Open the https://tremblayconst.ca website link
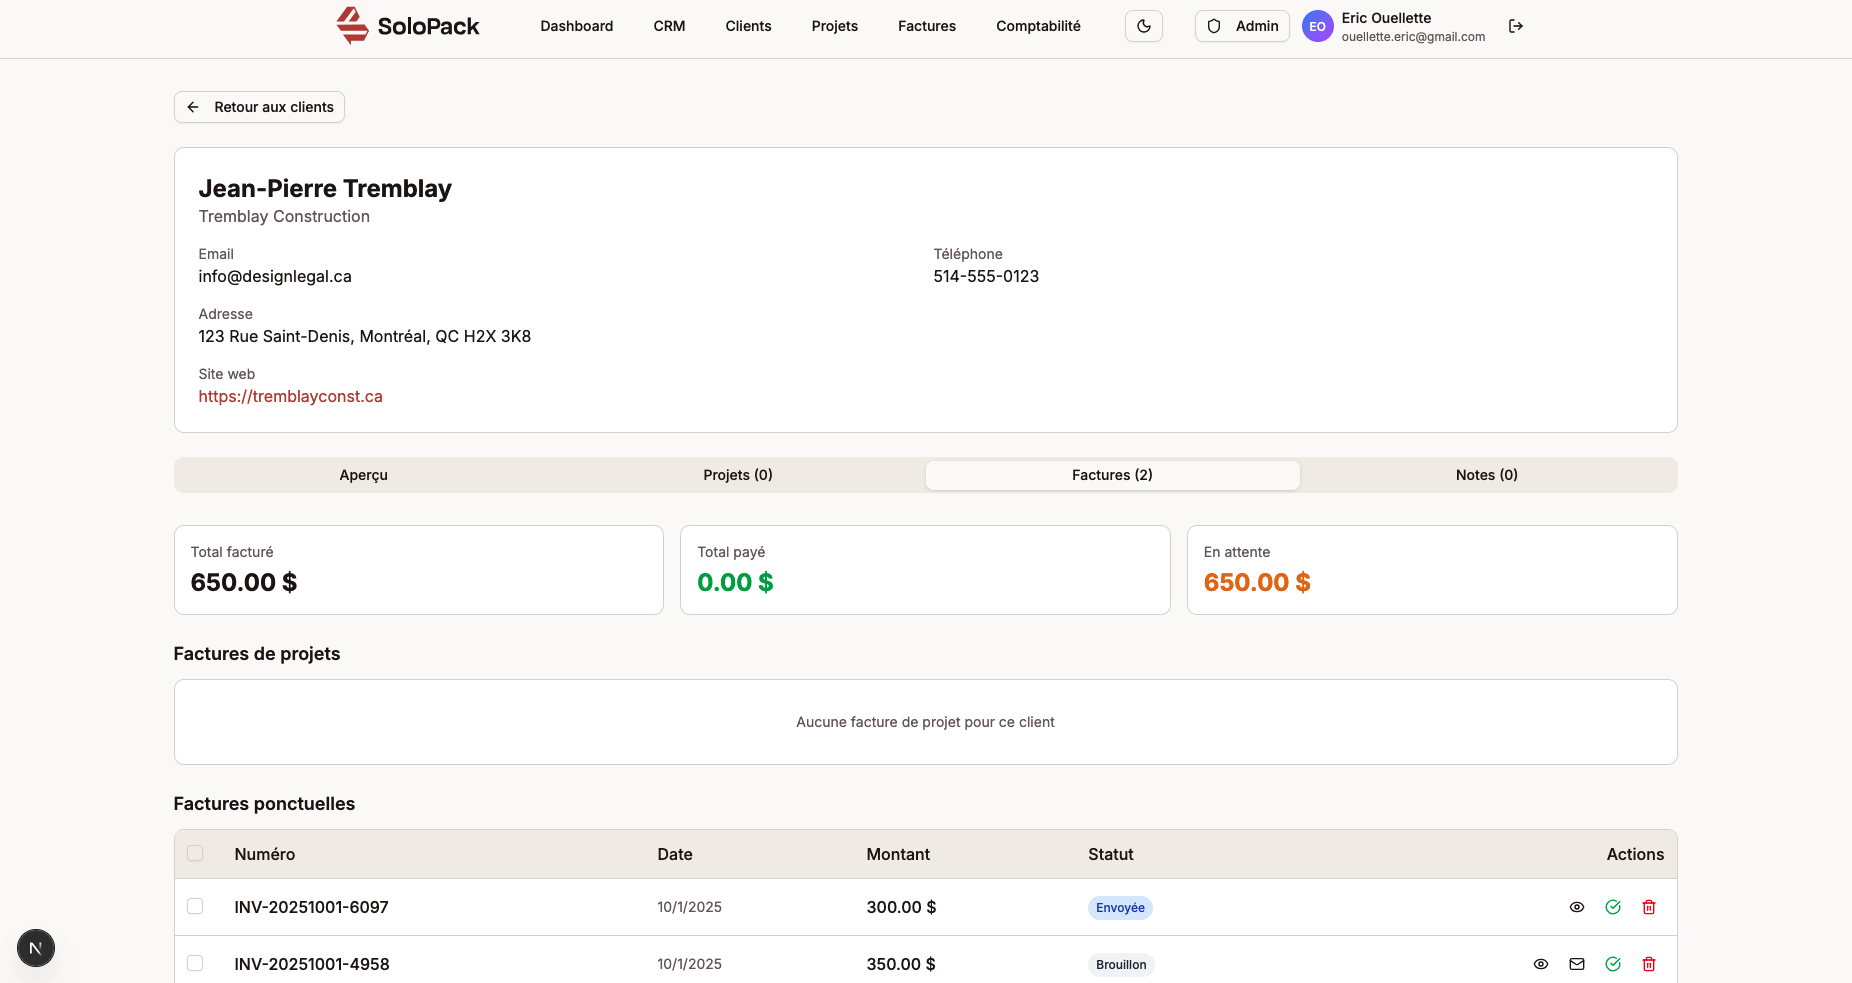 (290, 396)
